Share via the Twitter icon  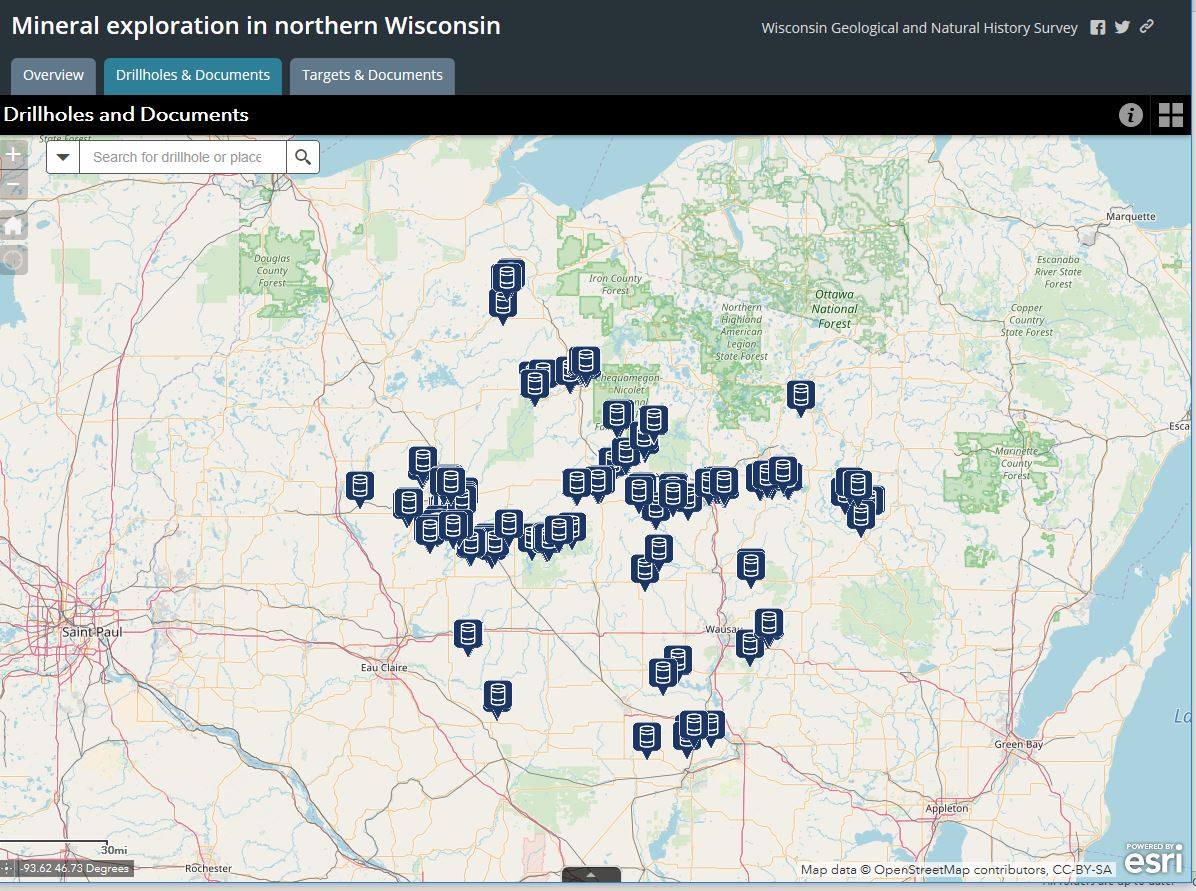[x=1122, y=27]
